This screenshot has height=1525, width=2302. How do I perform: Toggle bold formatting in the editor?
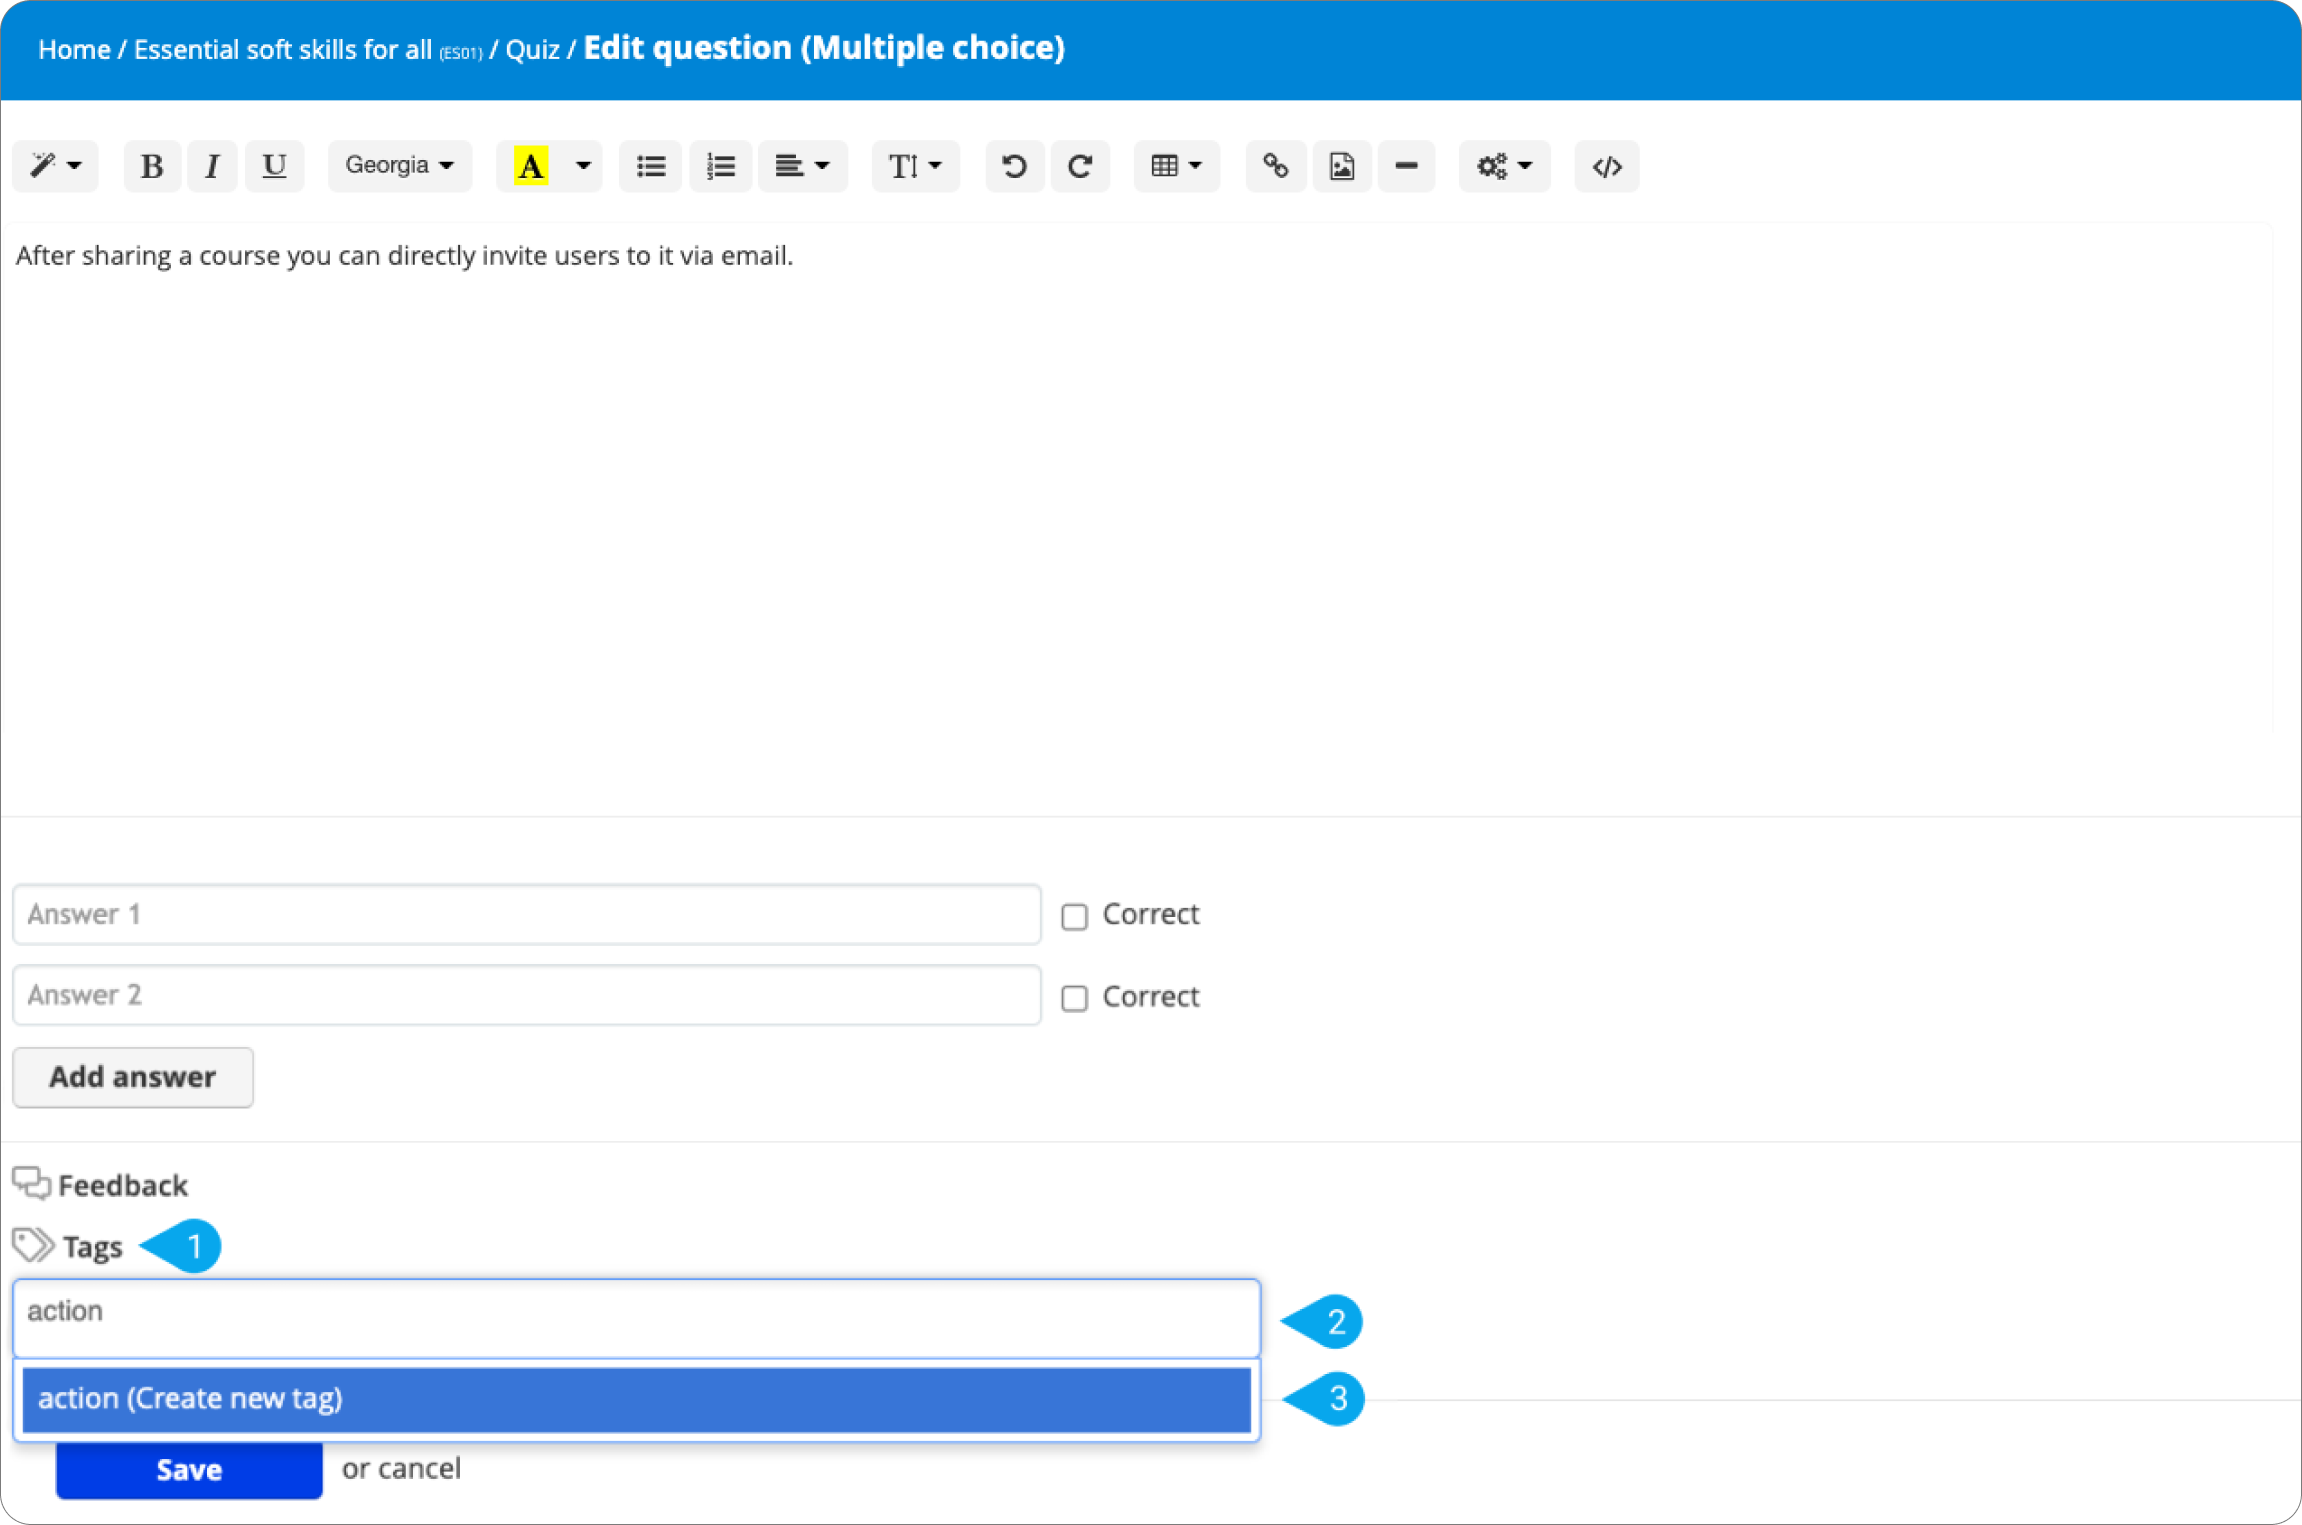click(x=151, y=165)
